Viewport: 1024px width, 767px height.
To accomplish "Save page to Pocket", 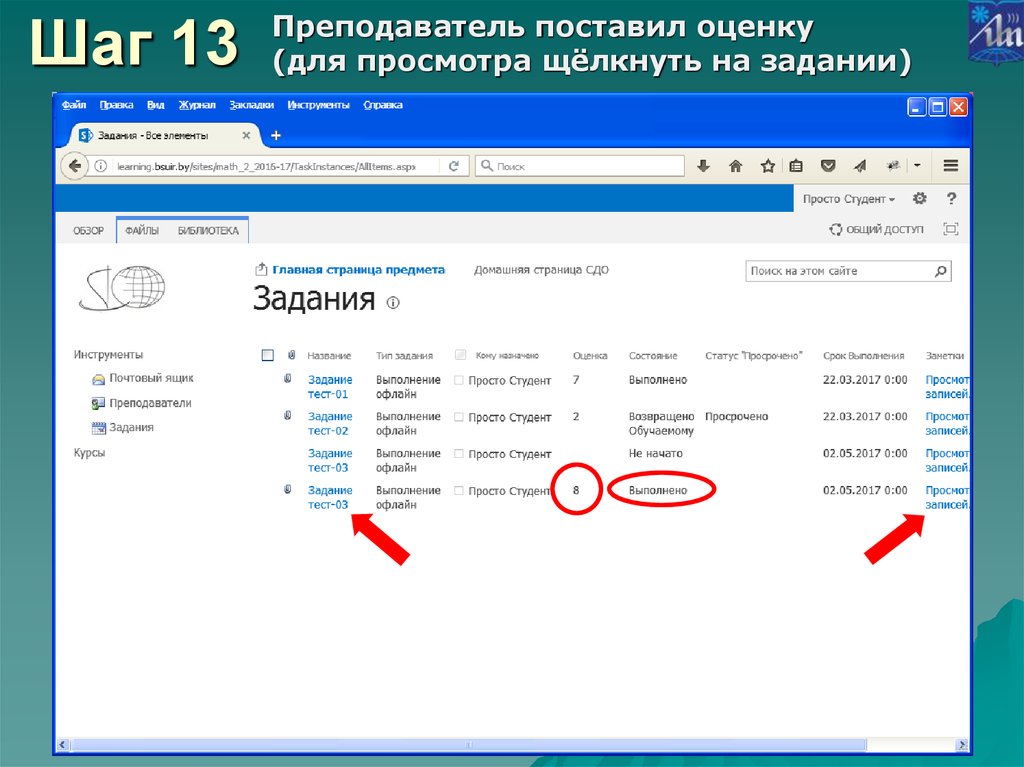I will point(828,166).
